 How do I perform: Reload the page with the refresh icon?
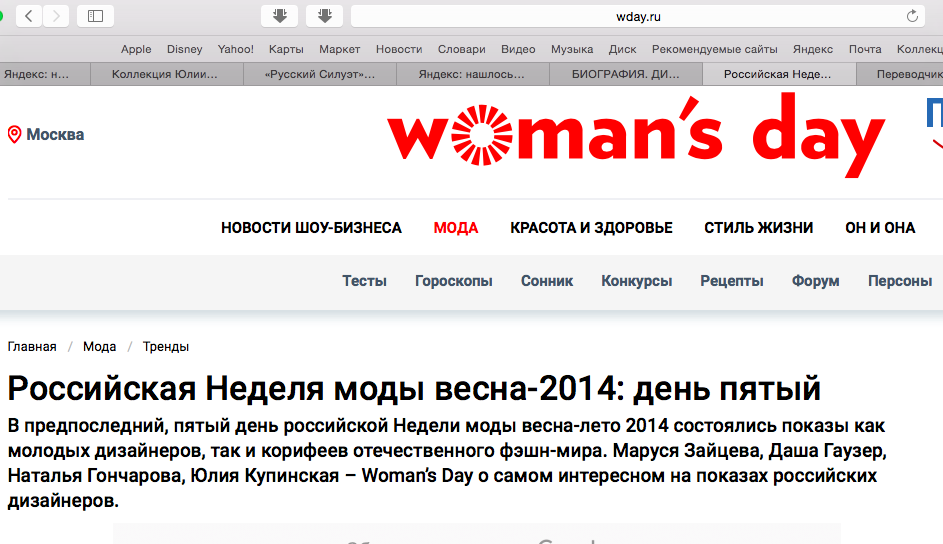coord(912,16)
